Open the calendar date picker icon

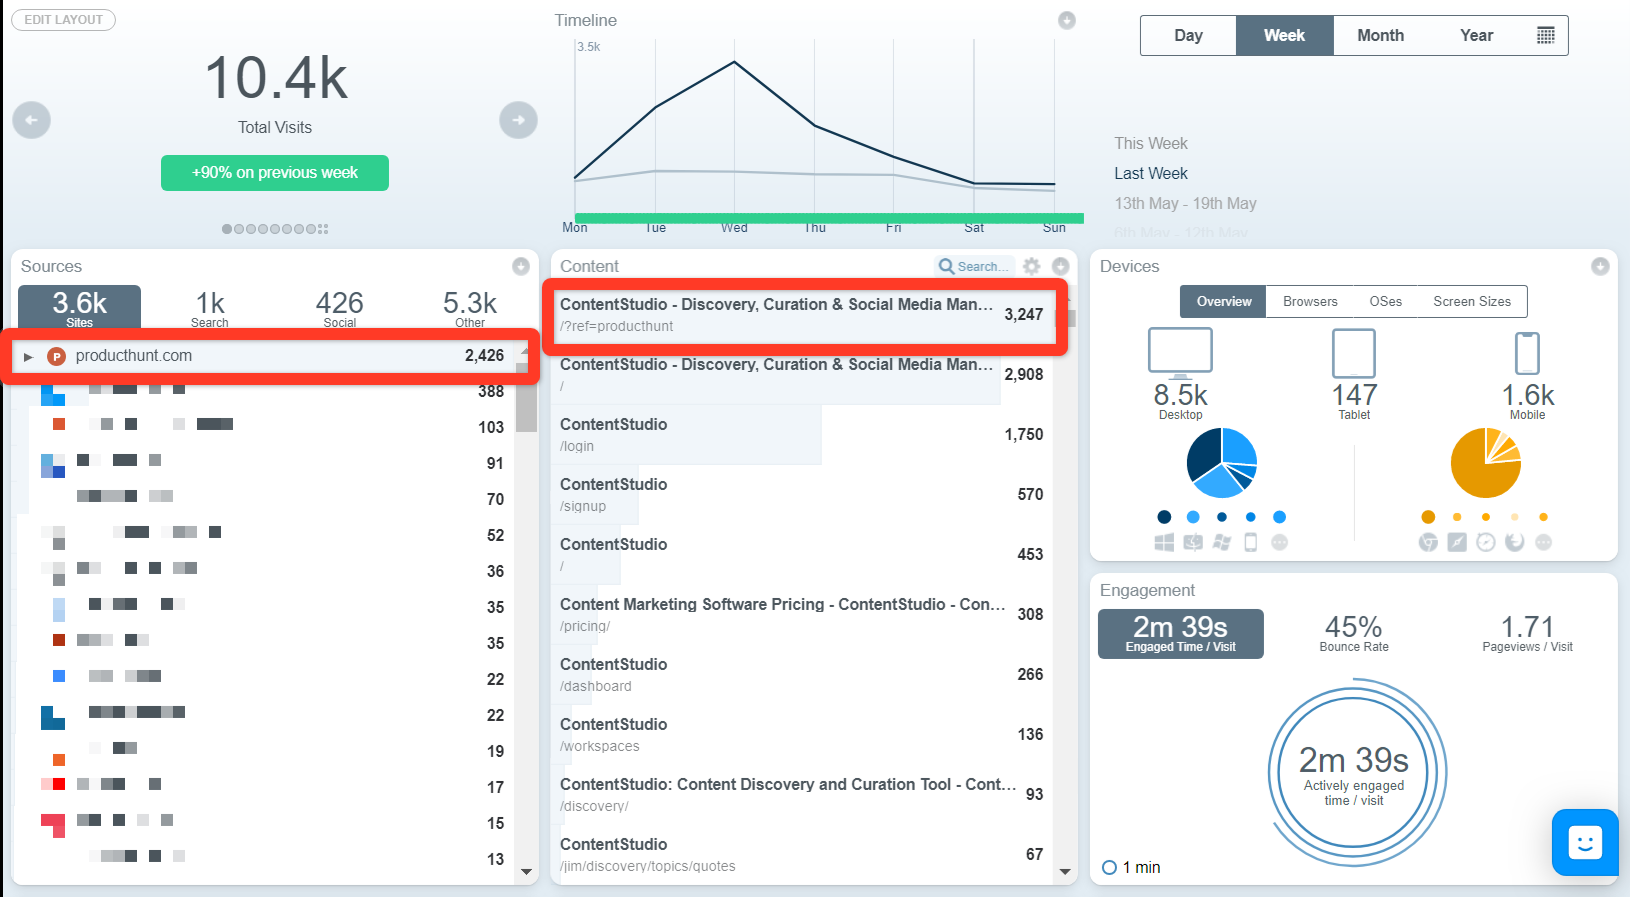pos(1546,35)
